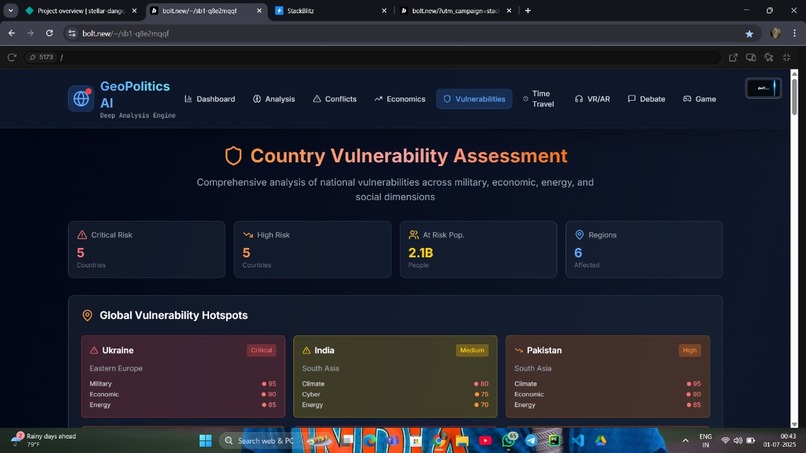This screenshot has height=453, width=806.
Task: Switch to the StackBlitz browser tab
Action: 330,10
